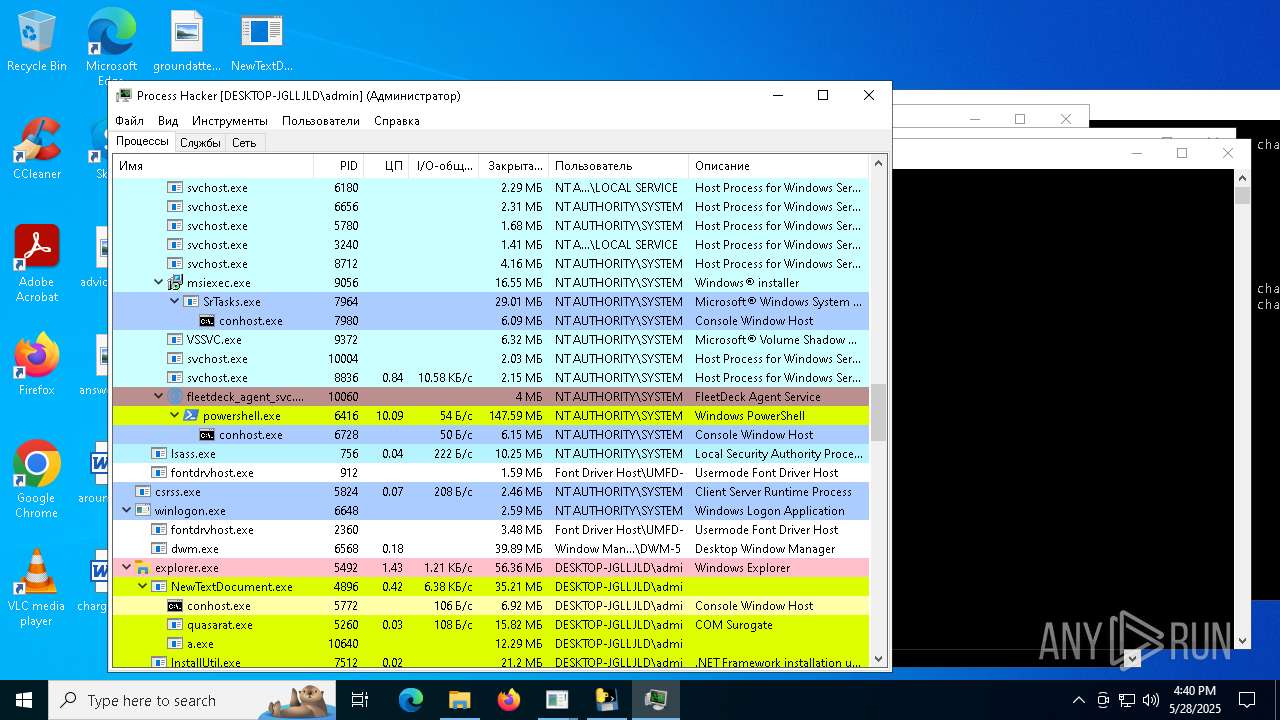Click the msiexec.exe installer icon
The height and width of the screenshot is (720, 1280).
[175, 283]
